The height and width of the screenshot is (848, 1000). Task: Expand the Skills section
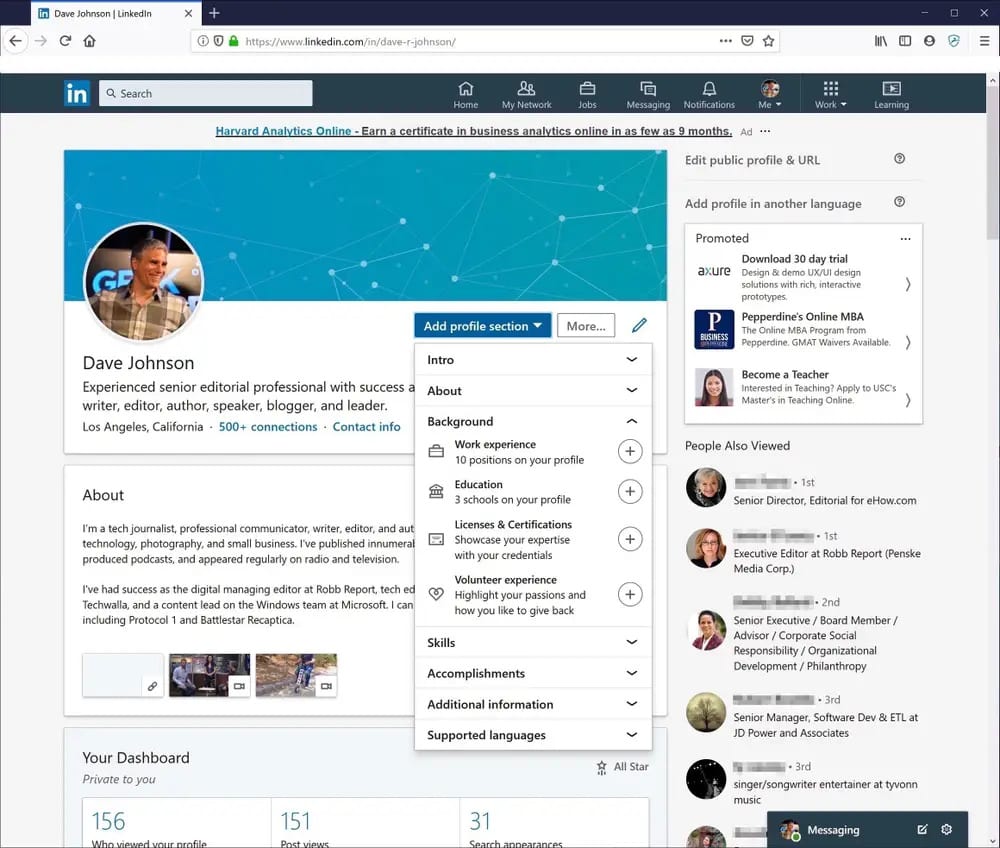point(533,643)
